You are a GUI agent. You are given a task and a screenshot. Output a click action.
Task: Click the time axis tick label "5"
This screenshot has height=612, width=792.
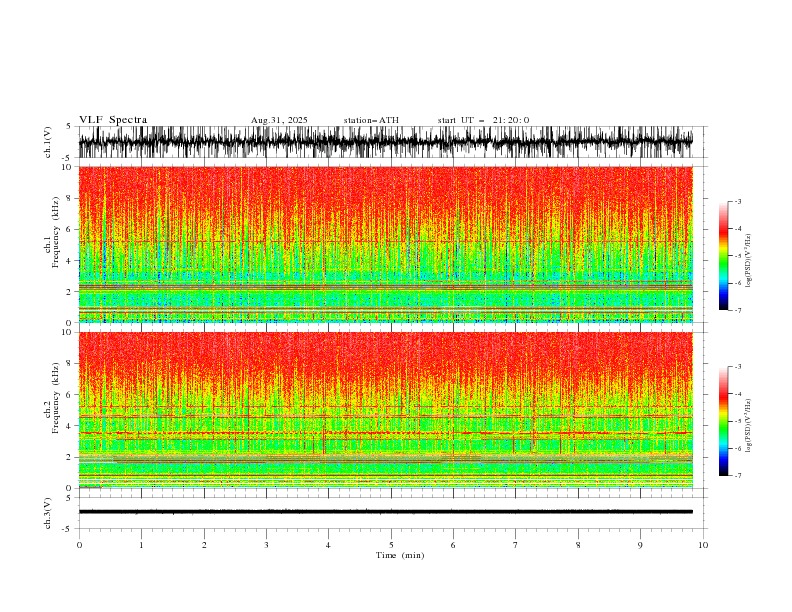point(391,545)
